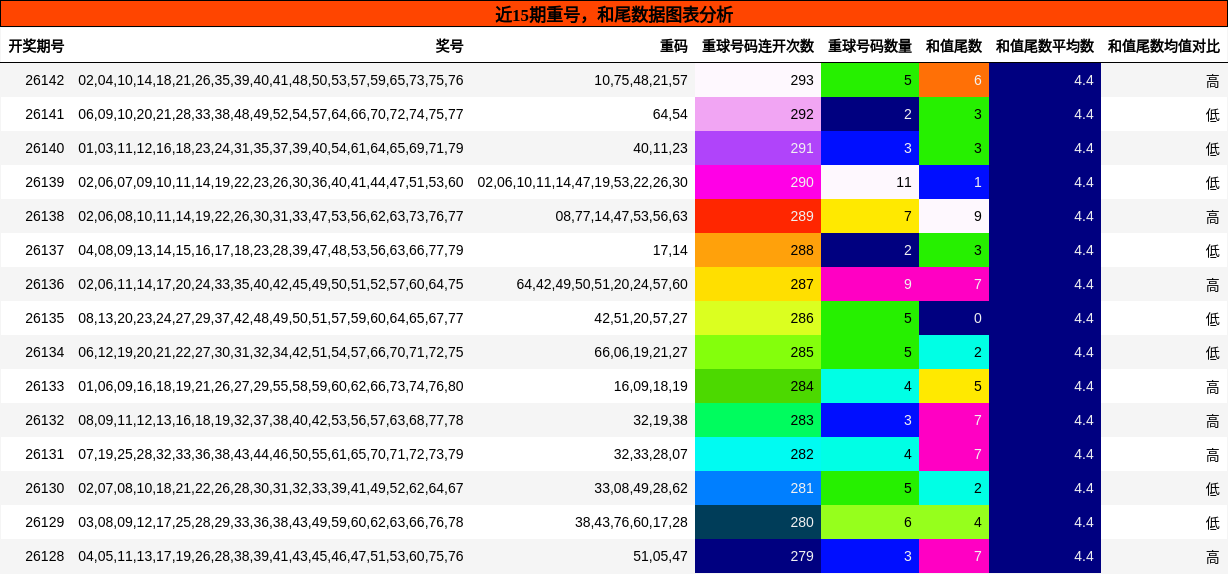Click the 和值尾数均值对比 column header
The image size is (1228, 574).
(1164, 46)
